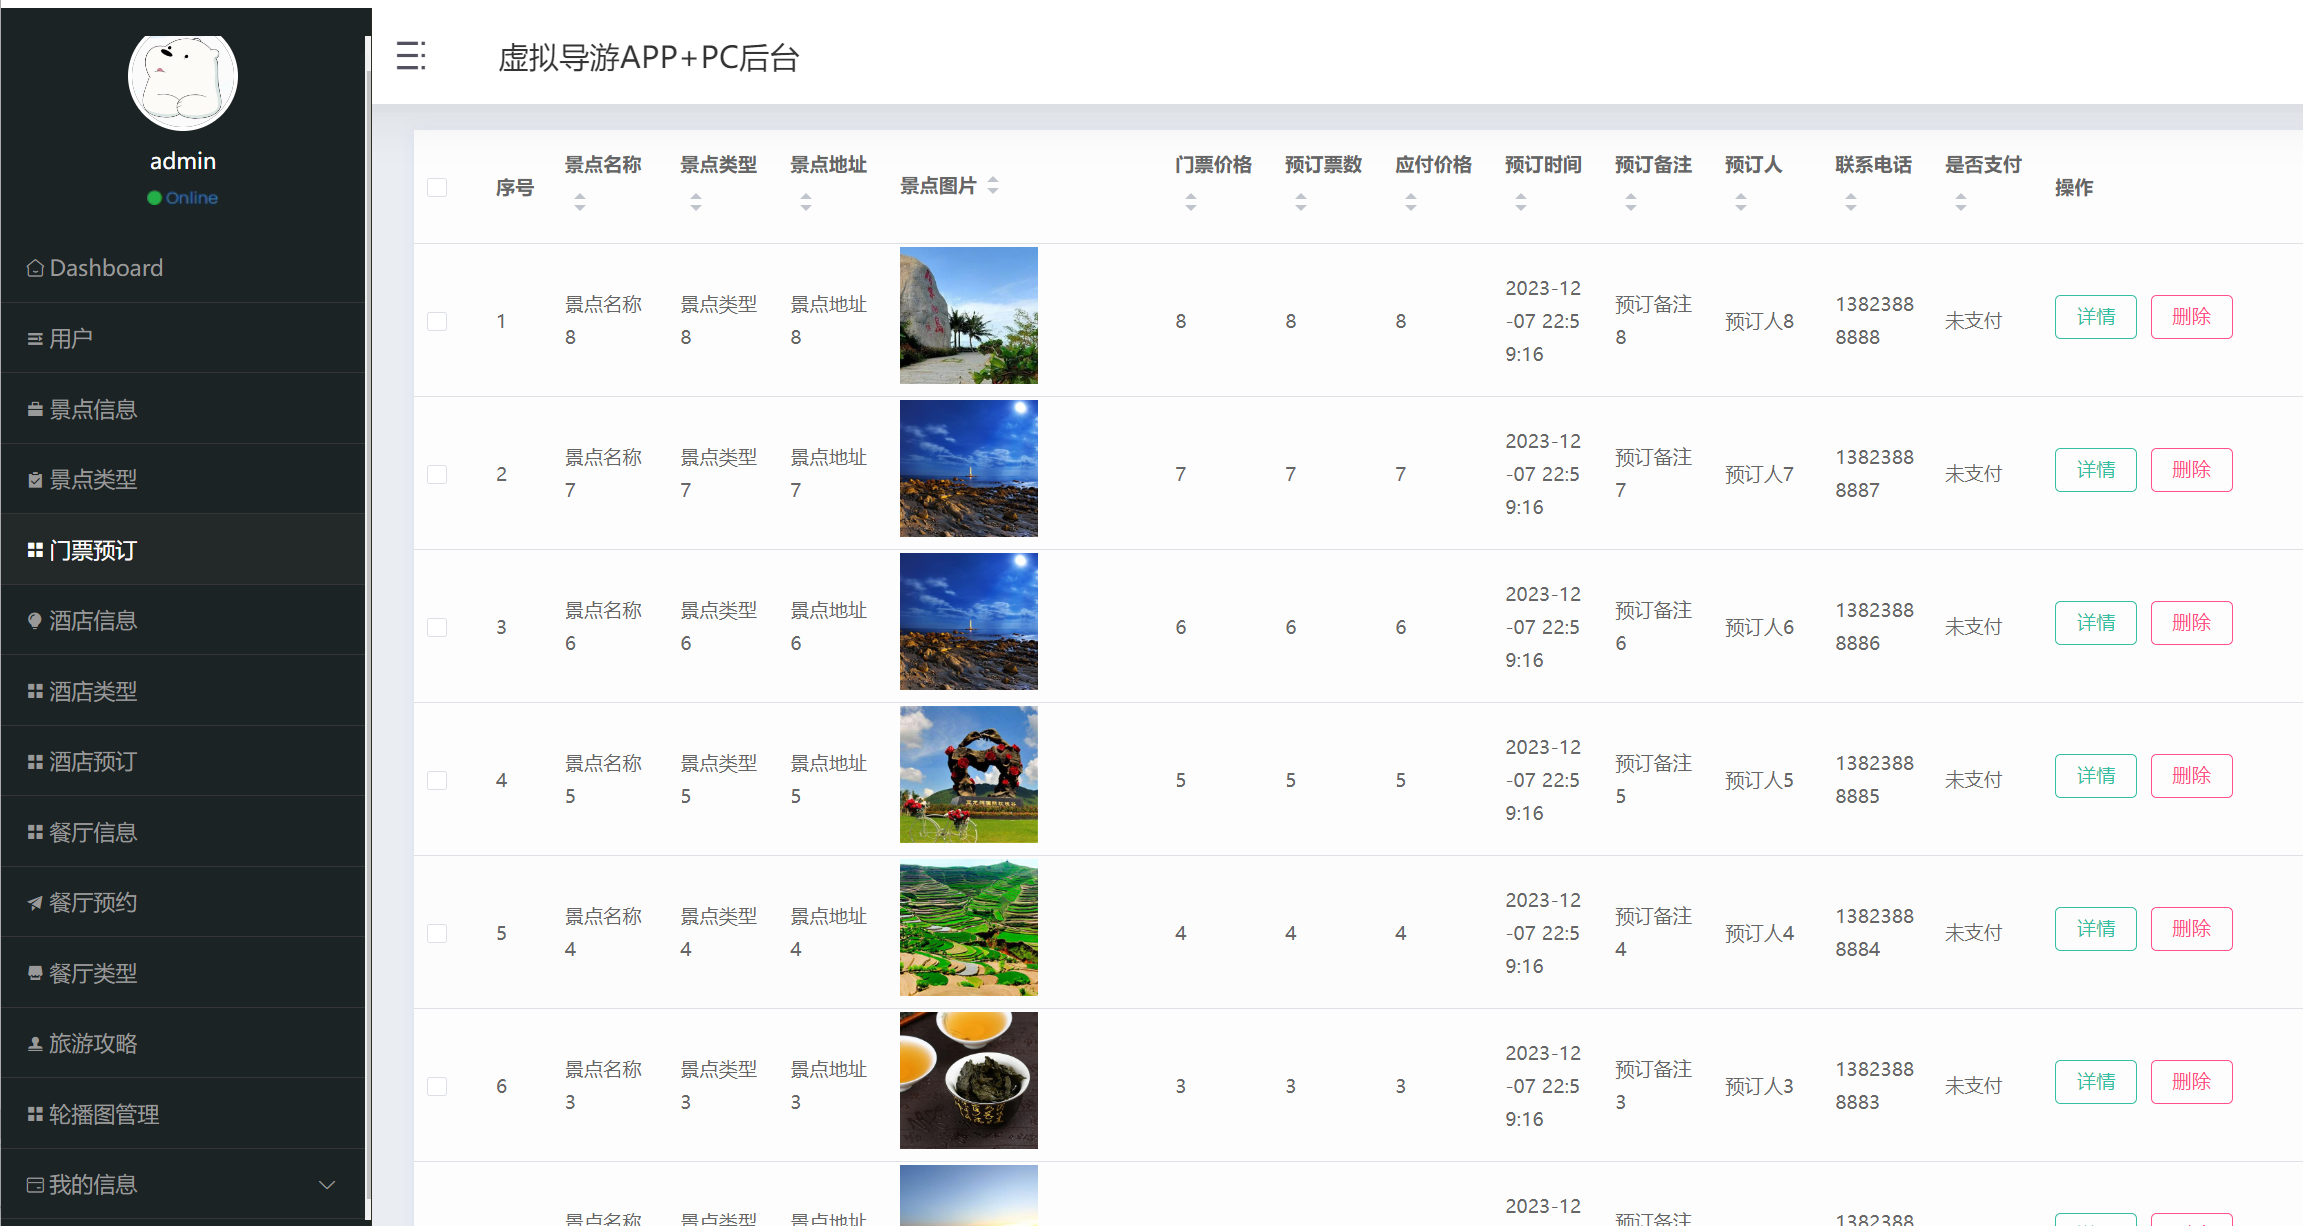
Task: Open 详情 for 景点名称8
Action: (2095, 316)
